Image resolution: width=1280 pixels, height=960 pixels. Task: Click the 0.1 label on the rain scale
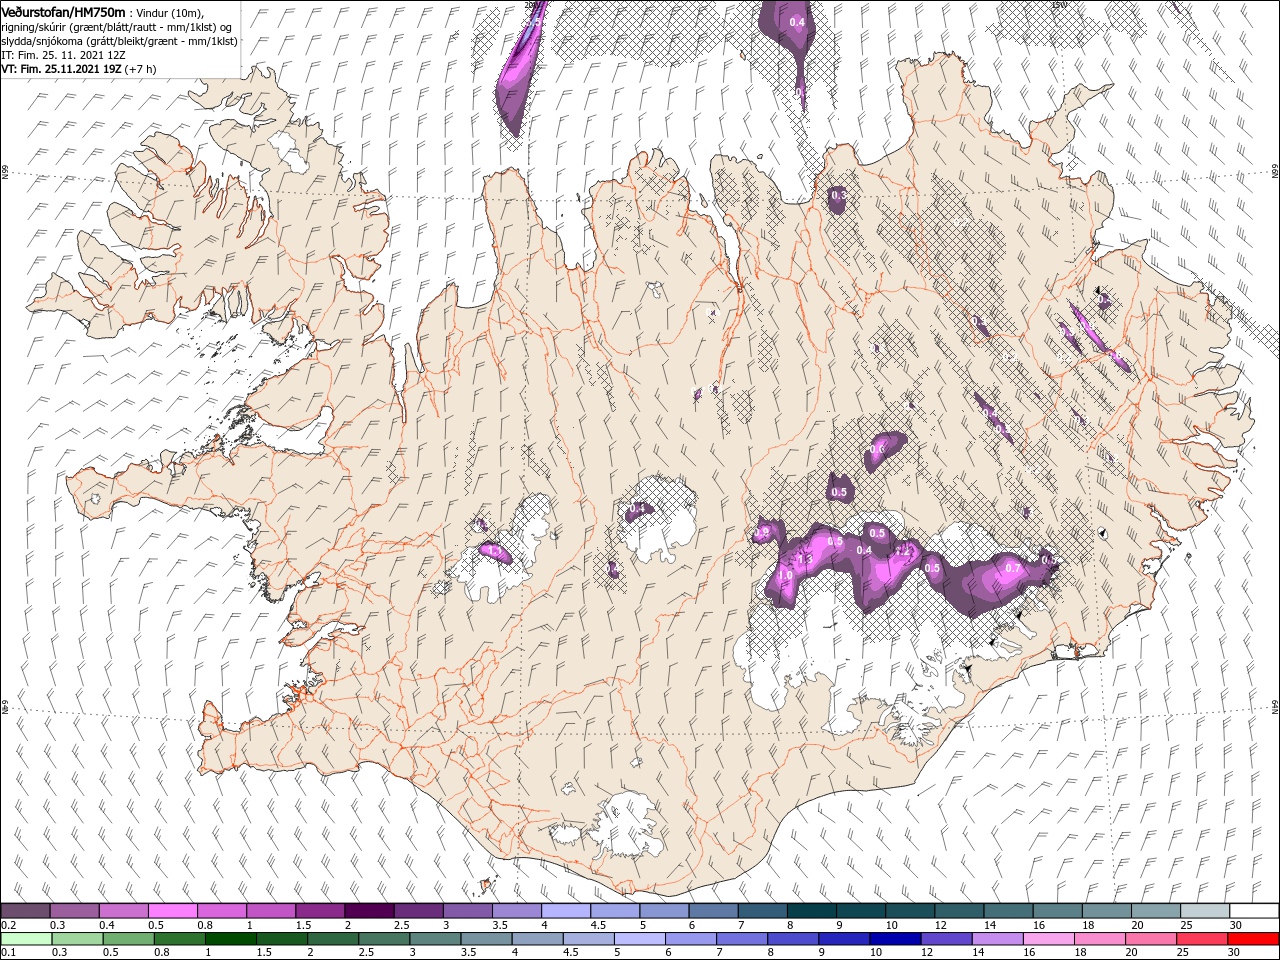(8, 953)
